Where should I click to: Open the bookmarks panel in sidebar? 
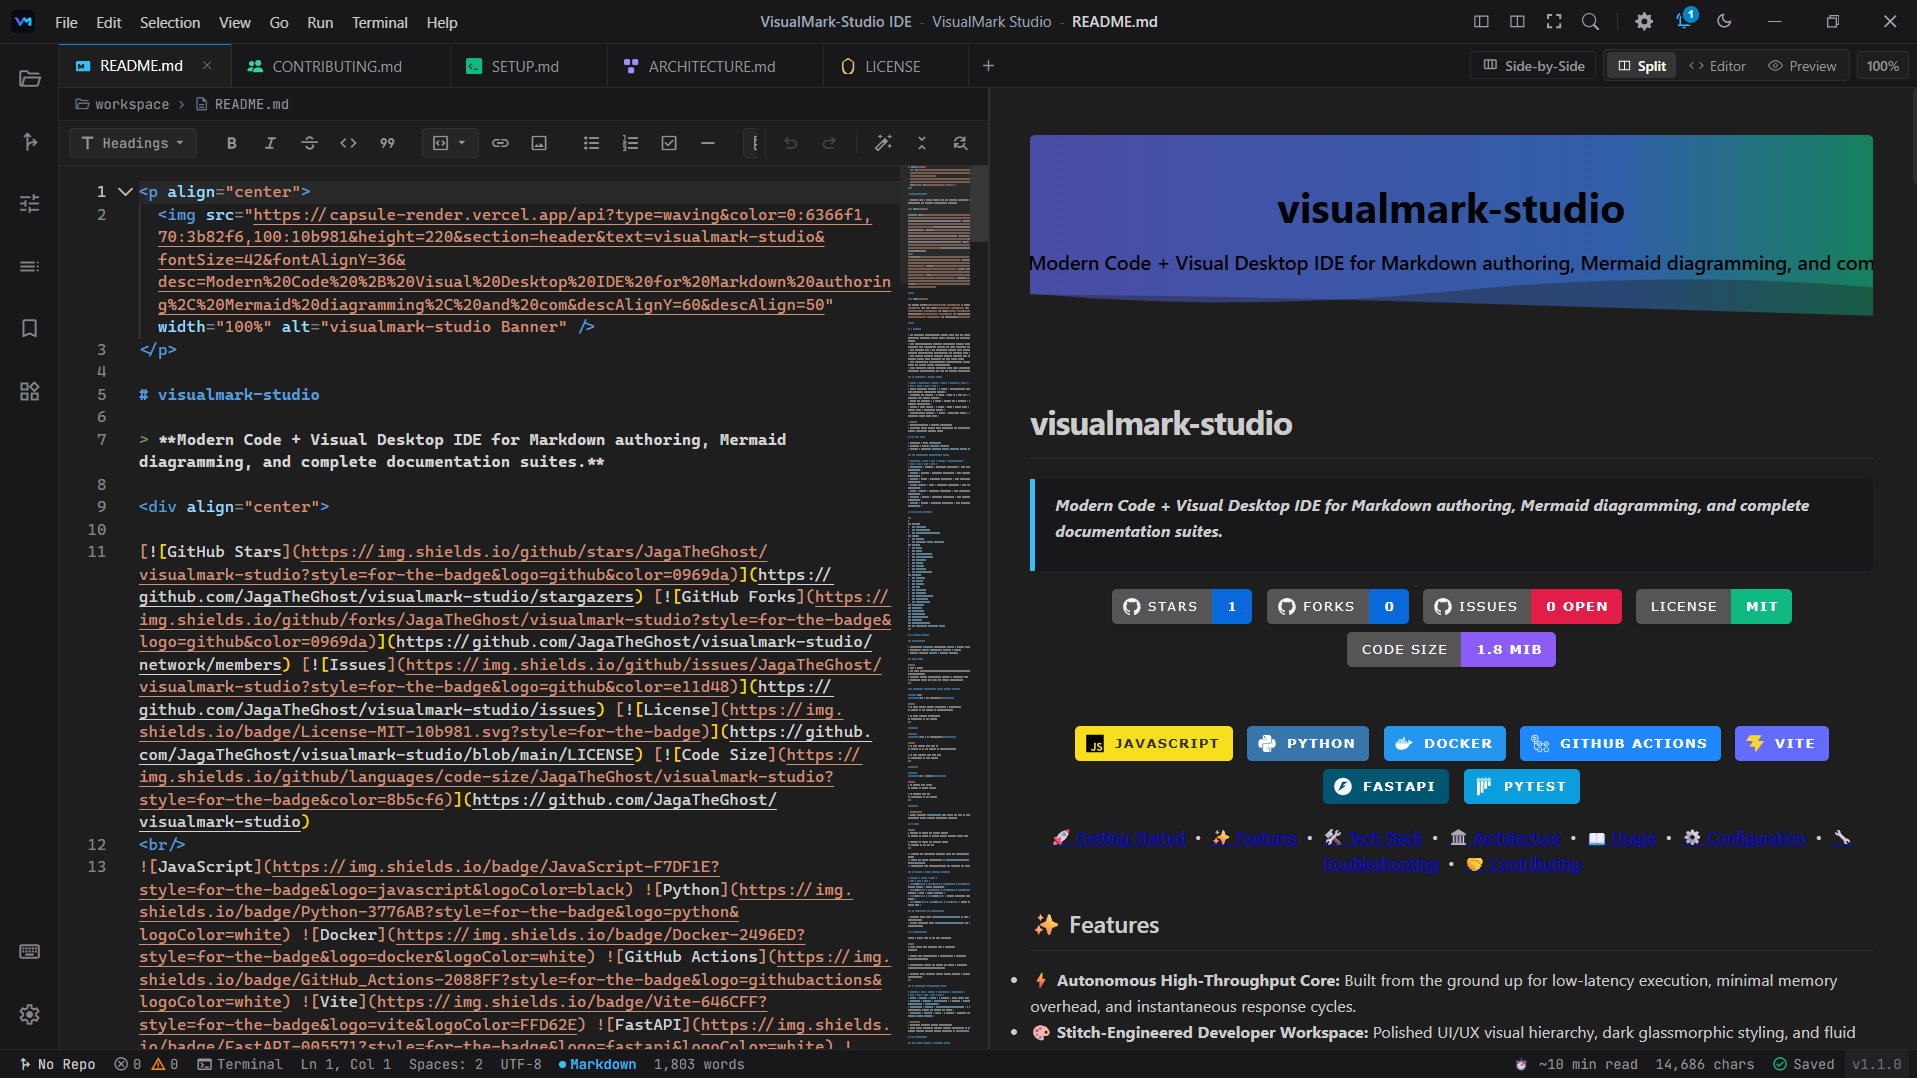[30, 328]
